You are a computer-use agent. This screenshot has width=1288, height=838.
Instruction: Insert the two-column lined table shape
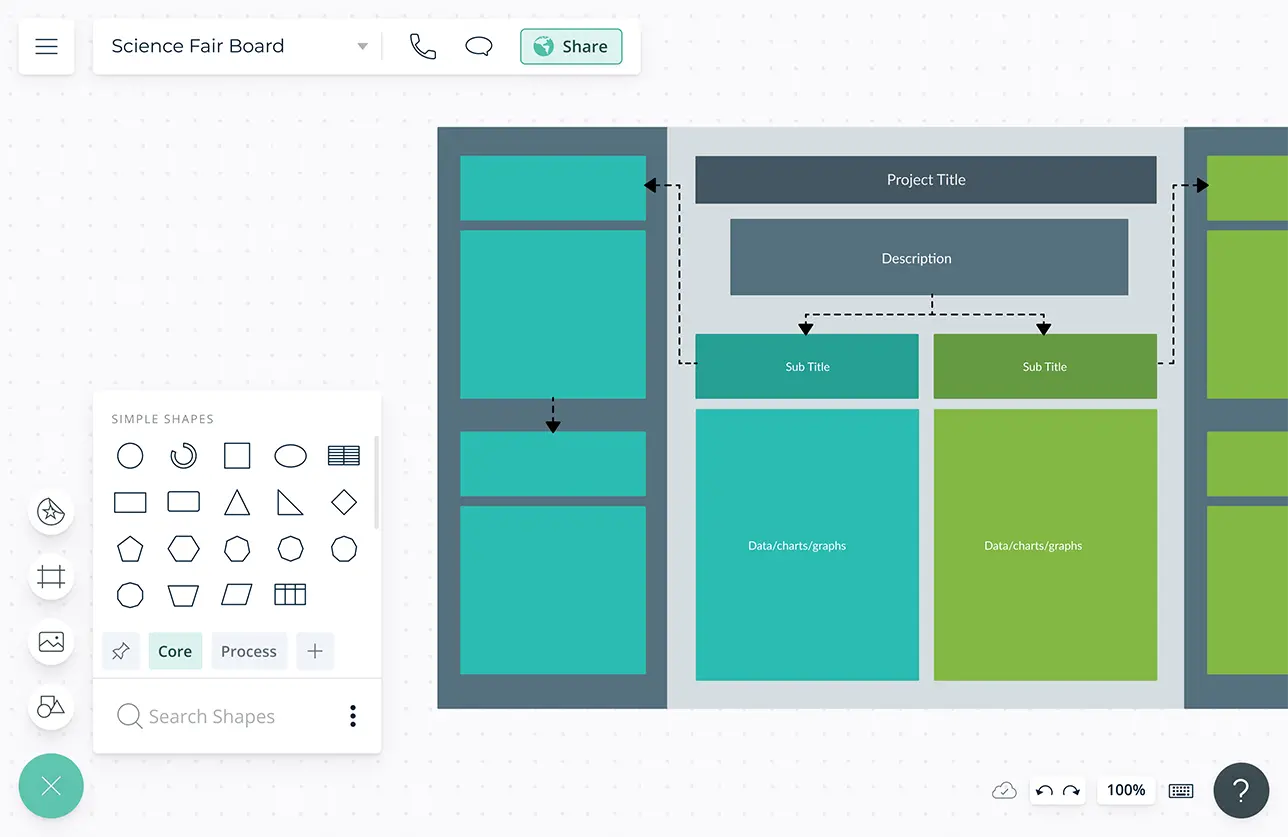(x=344, y=456)
